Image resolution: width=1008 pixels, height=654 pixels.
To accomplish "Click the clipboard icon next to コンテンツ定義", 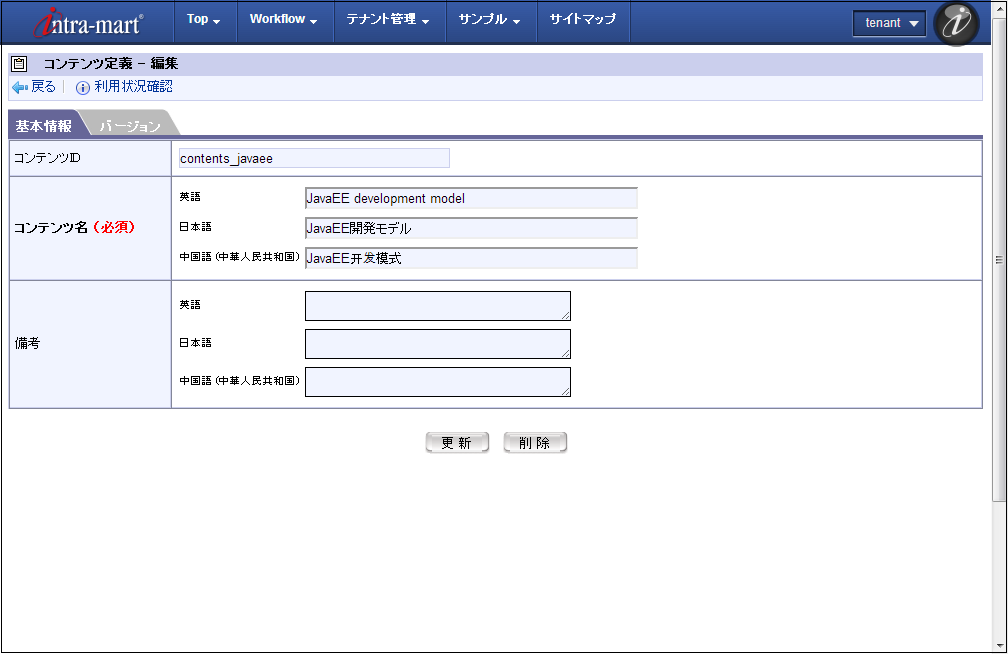I will (19, 63).
